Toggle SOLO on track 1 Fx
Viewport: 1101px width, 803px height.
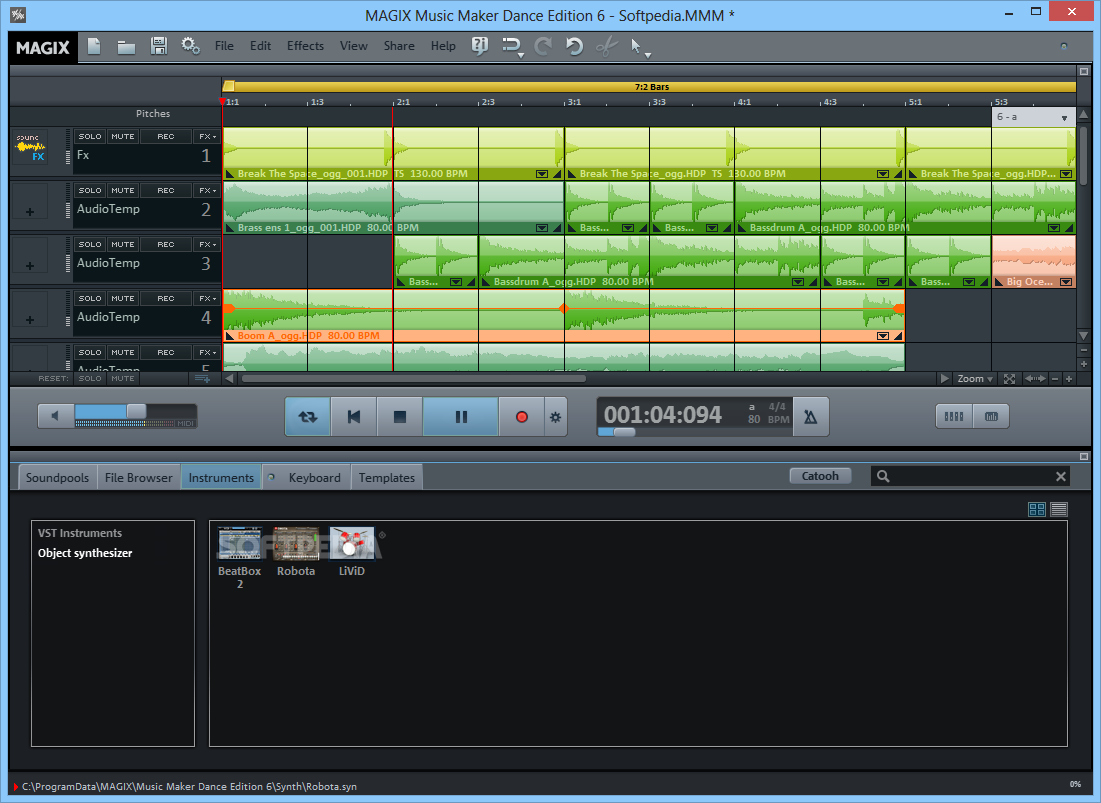(x=90, y=136)
